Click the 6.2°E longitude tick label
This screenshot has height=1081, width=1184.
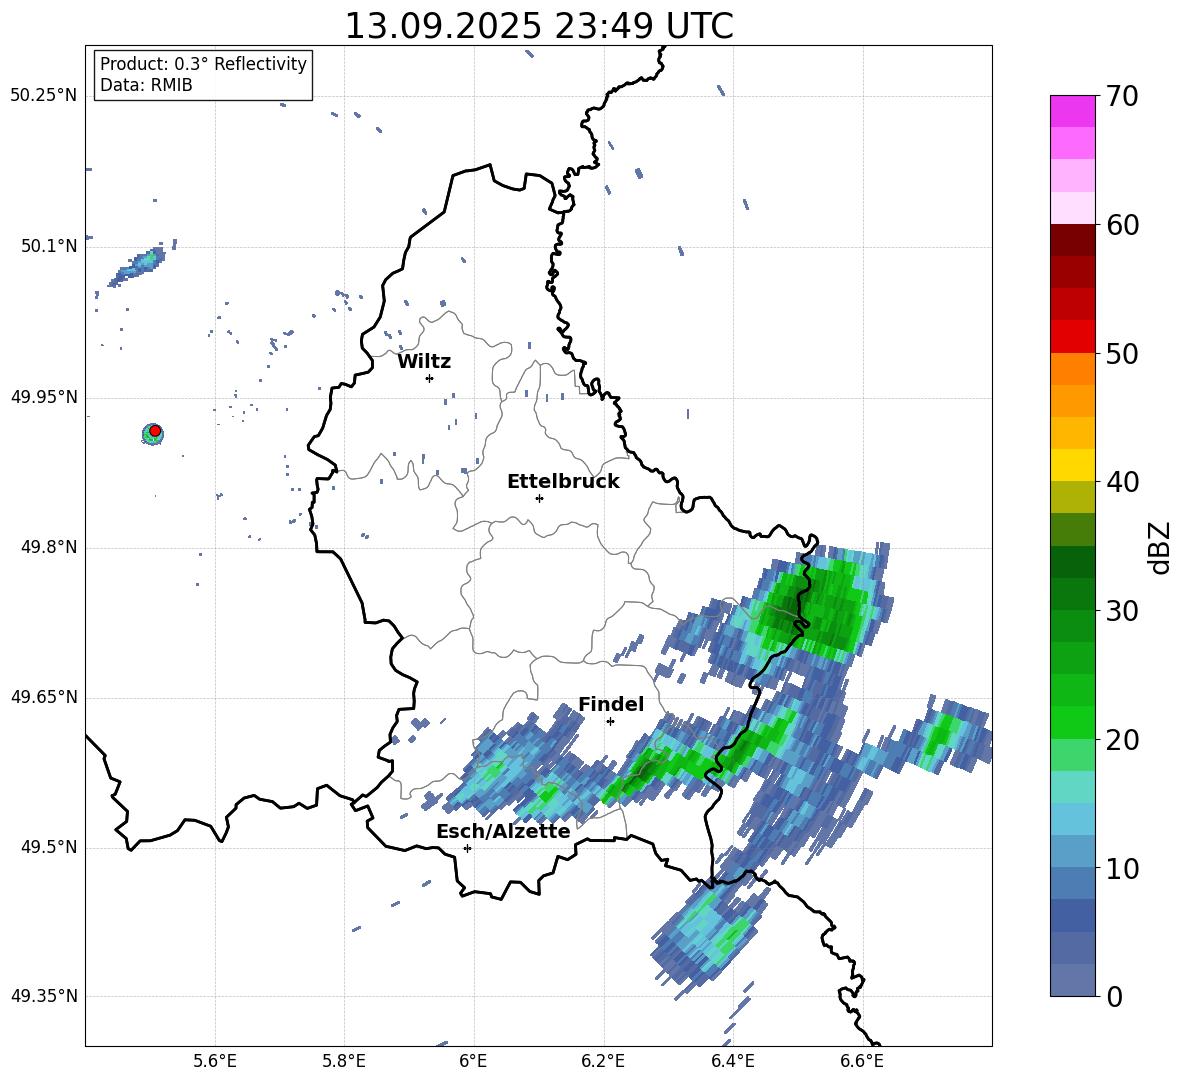[x=603, y=1061]
